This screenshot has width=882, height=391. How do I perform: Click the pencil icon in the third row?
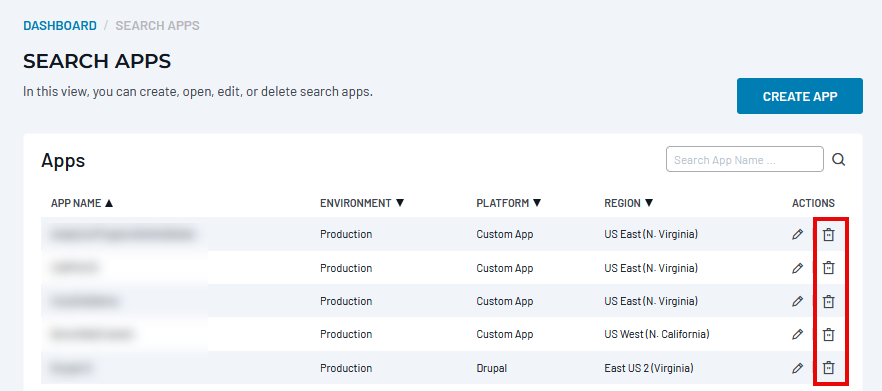[x=797, y=302]
